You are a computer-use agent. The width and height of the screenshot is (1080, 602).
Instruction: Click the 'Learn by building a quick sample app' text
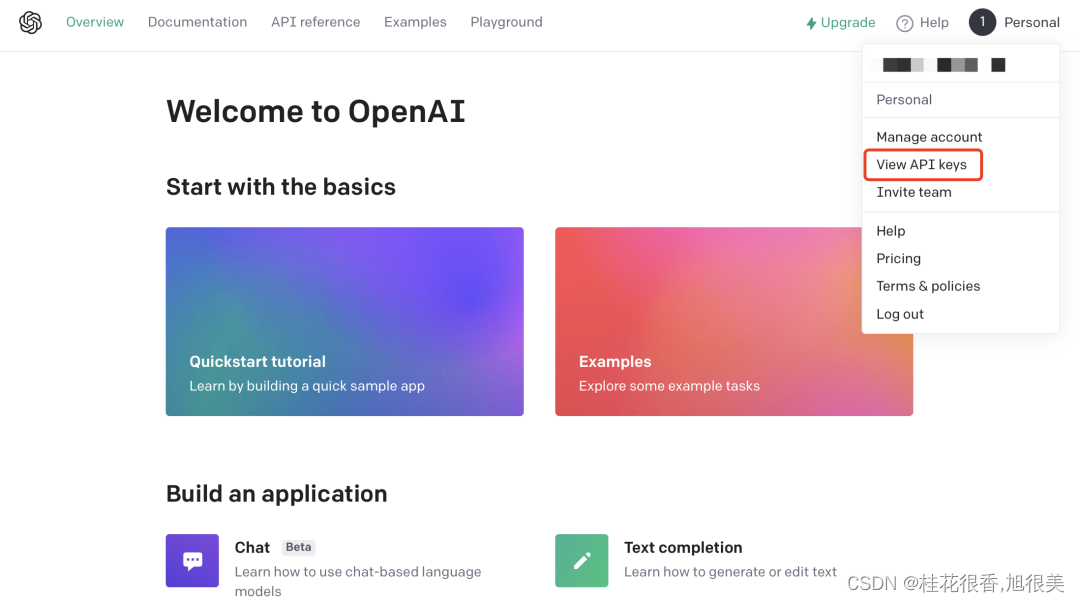307,386
